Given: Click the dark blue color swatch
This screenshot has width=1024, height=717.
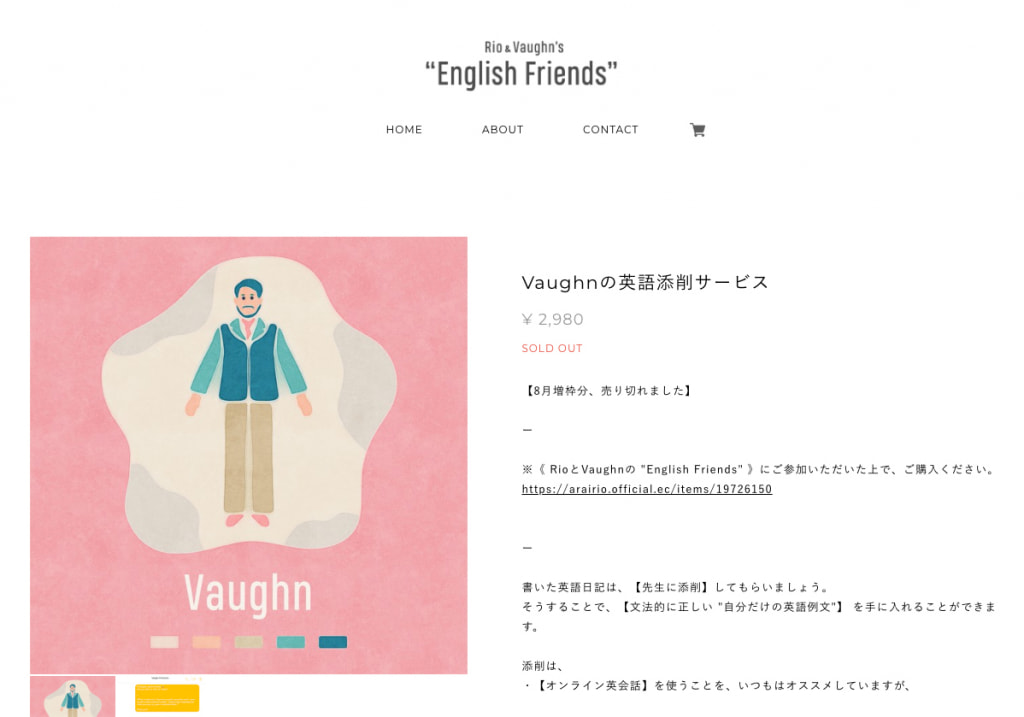Looking at the screenshot, I should 333,642.
